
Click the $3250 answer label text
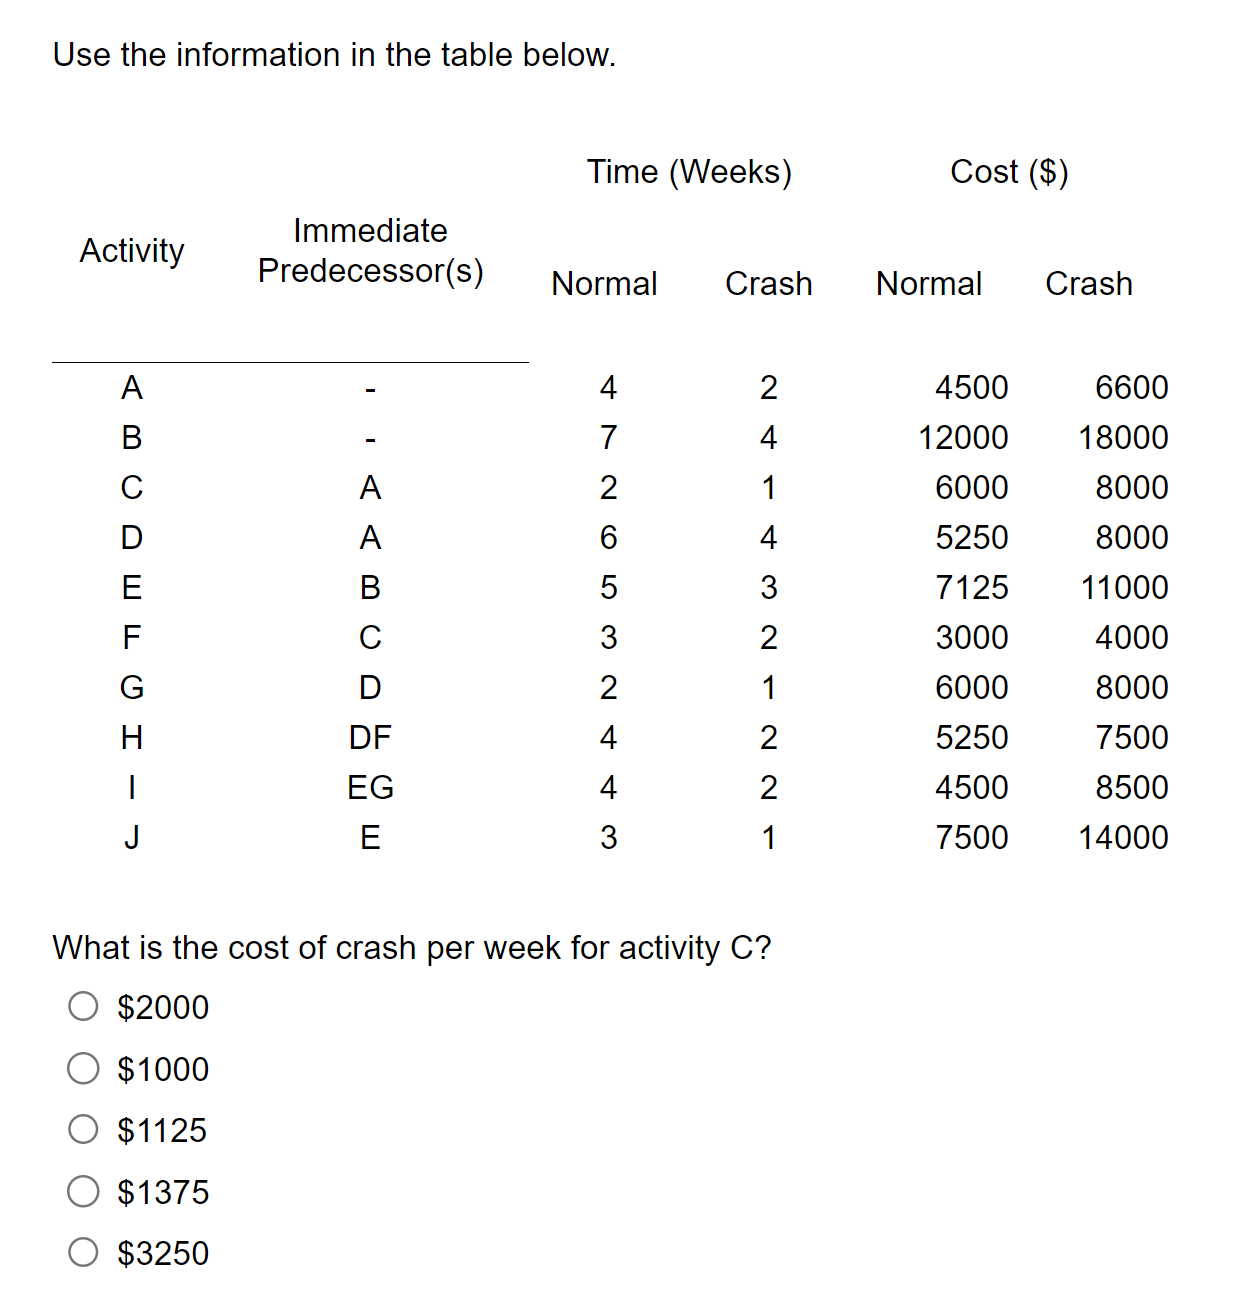pos(162,1252)
